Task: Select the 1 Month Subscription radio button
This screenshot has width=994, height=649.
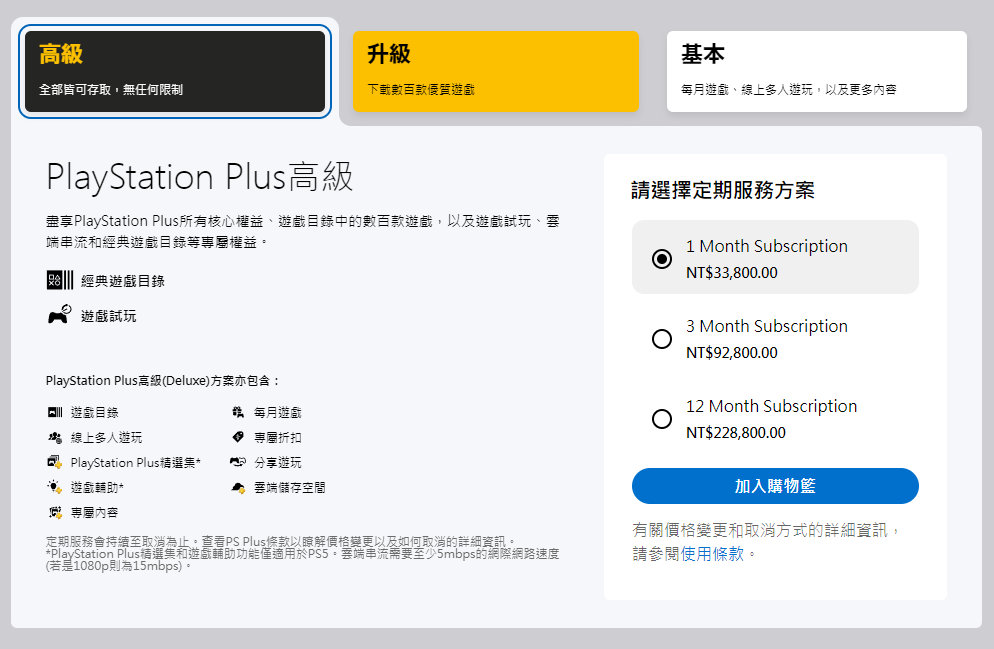Action: (x=662, y=259)
